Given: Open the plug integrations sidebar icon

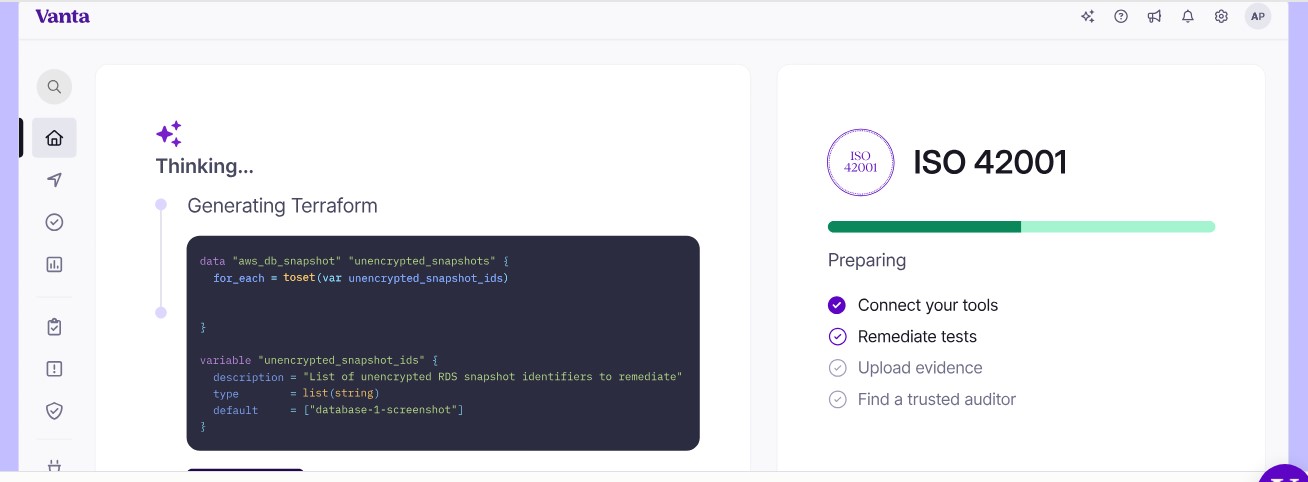Looking at the screenshot, I should tap(54, 465).
